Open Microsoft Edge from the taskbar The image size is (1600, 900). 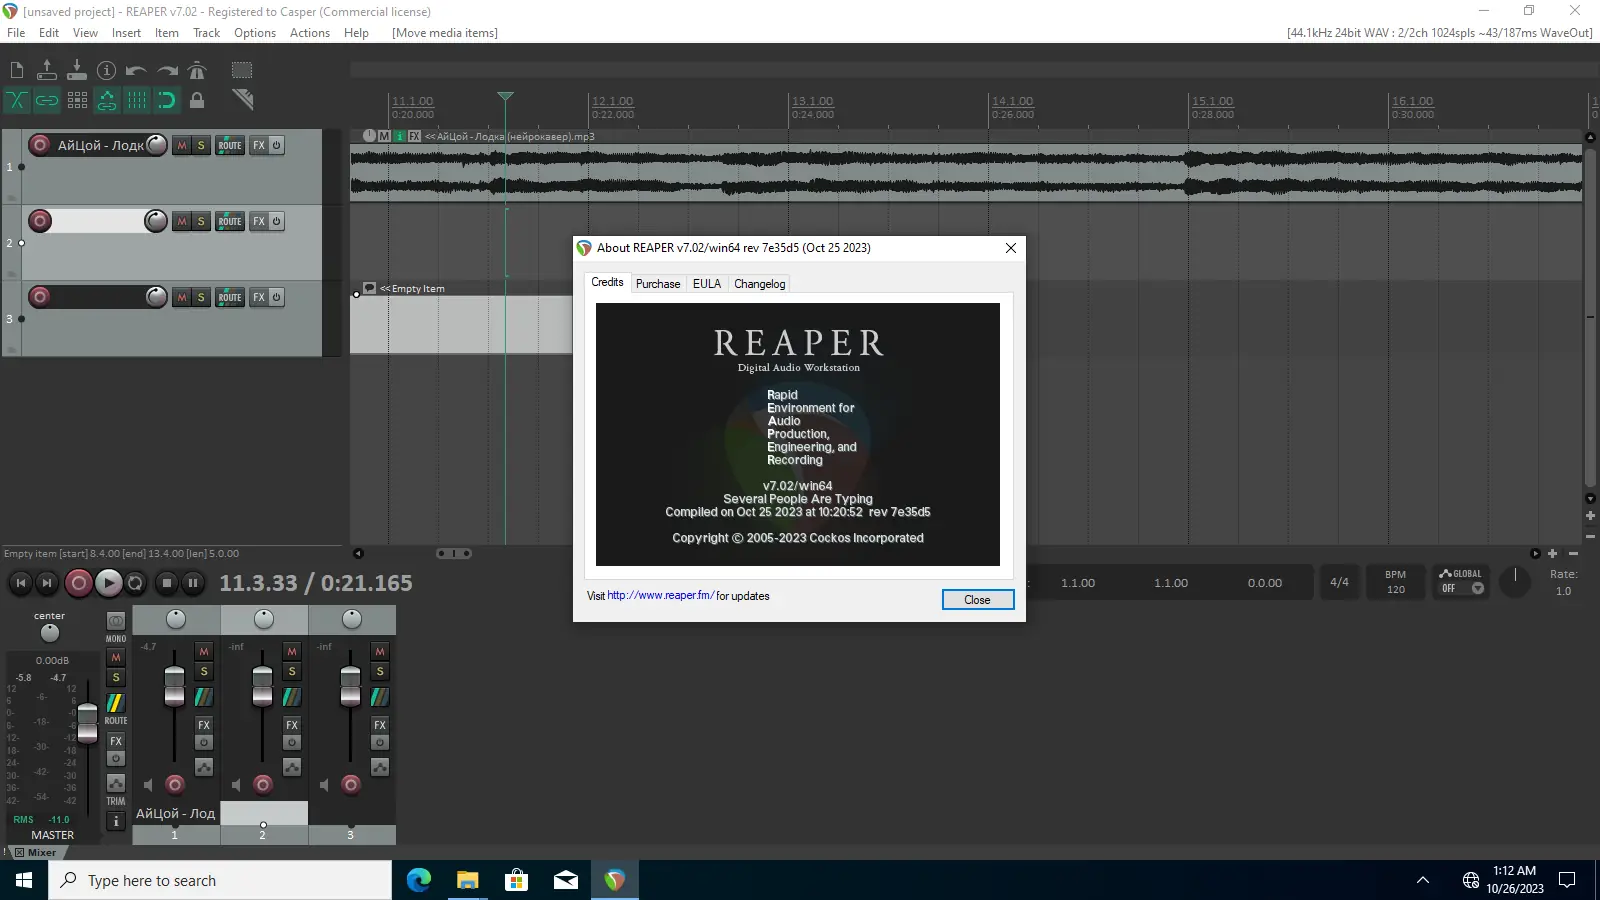point(419,880)
